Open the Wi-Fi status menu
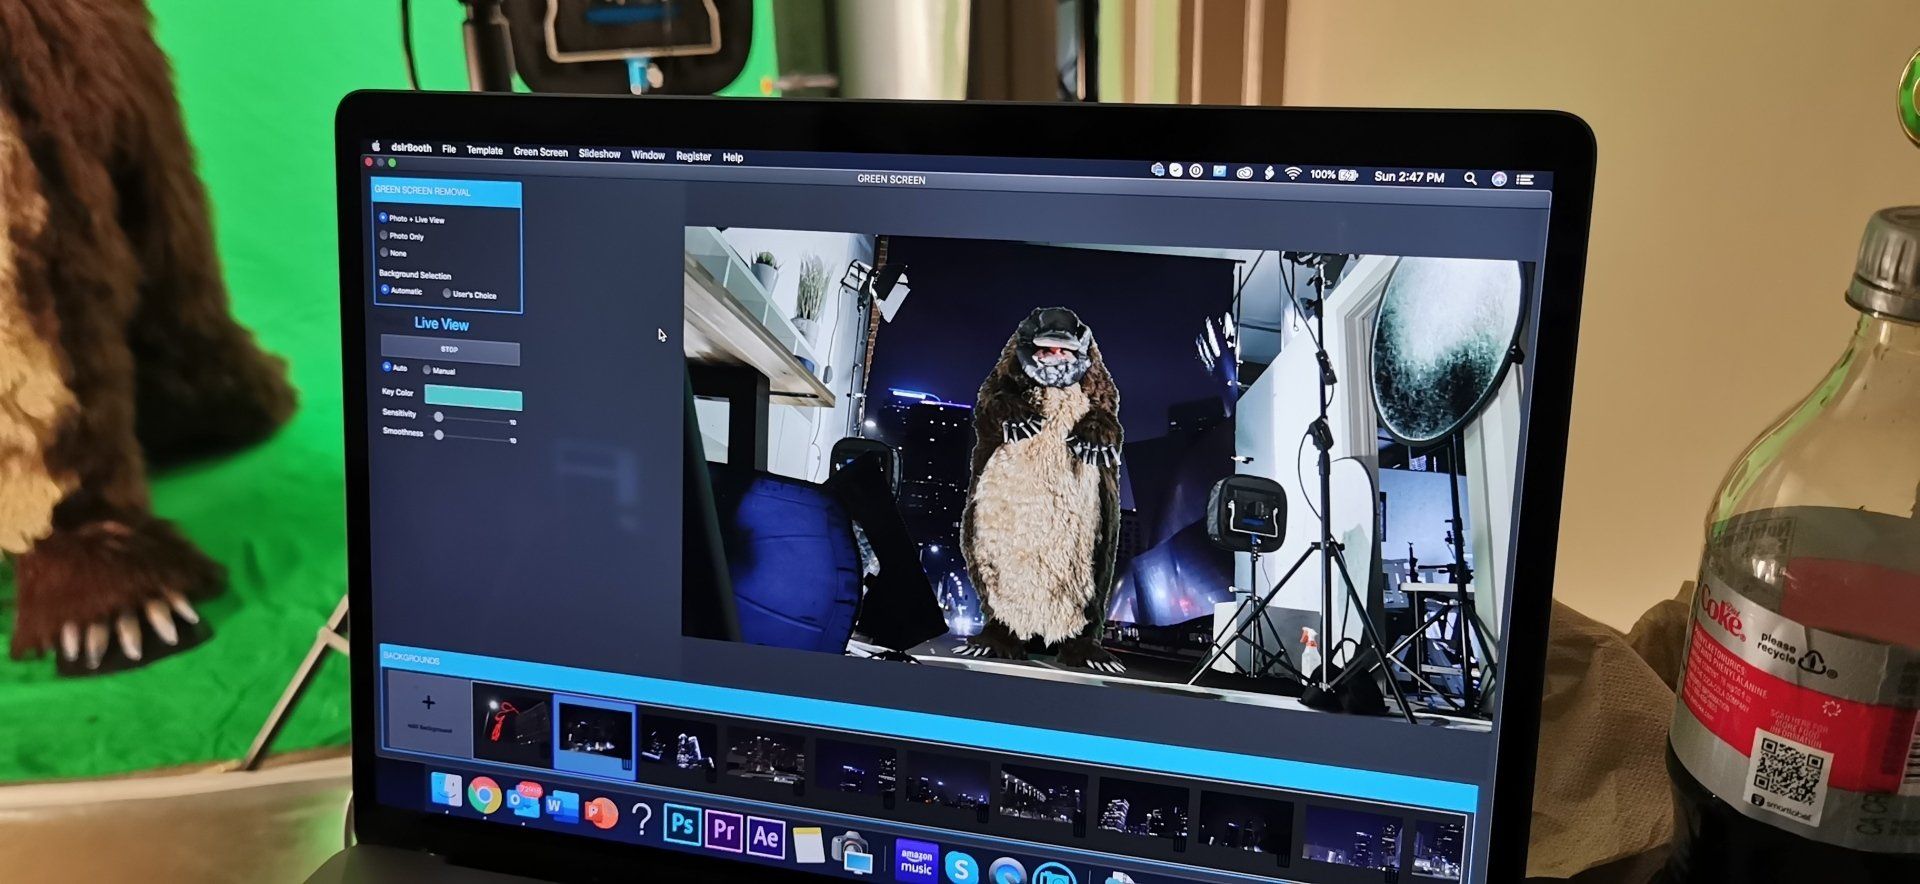The image size is (1920, 884). coord(1293,173)
